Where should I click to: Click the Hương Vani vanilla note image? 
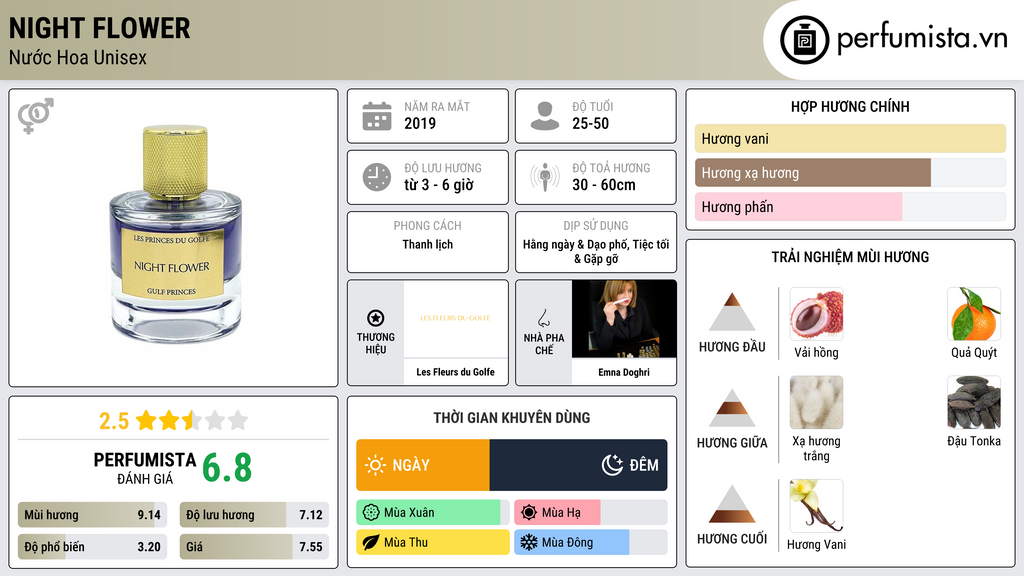tap(816, 506)
